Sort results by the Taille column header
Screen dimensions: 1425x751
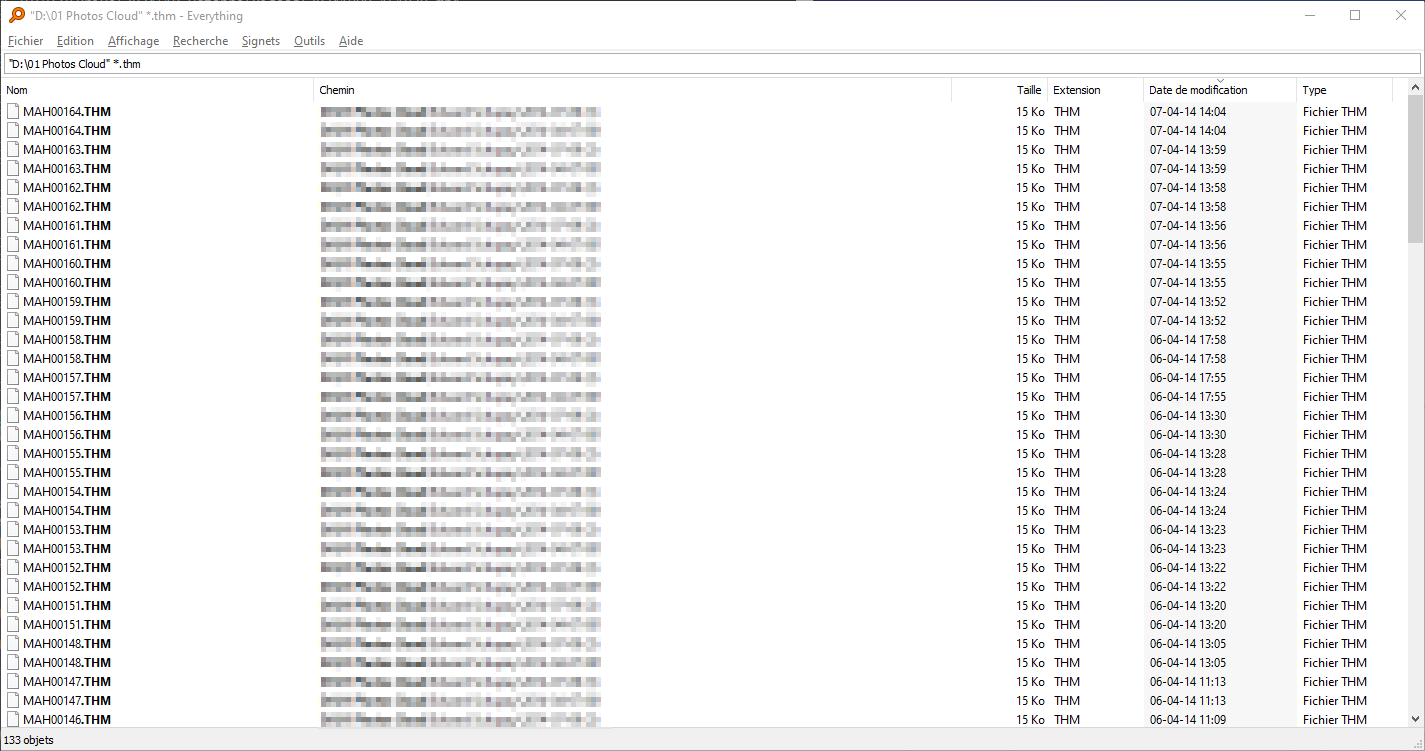1028,90
